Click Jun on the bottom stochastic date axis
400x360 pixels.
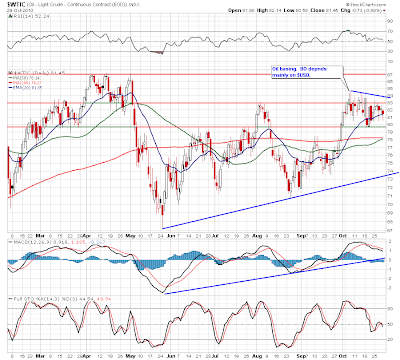pos(170,356)
